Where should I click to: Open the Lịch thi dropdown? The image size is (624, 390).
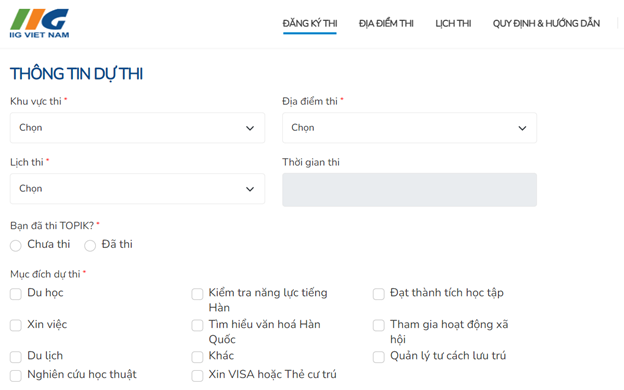137,189
